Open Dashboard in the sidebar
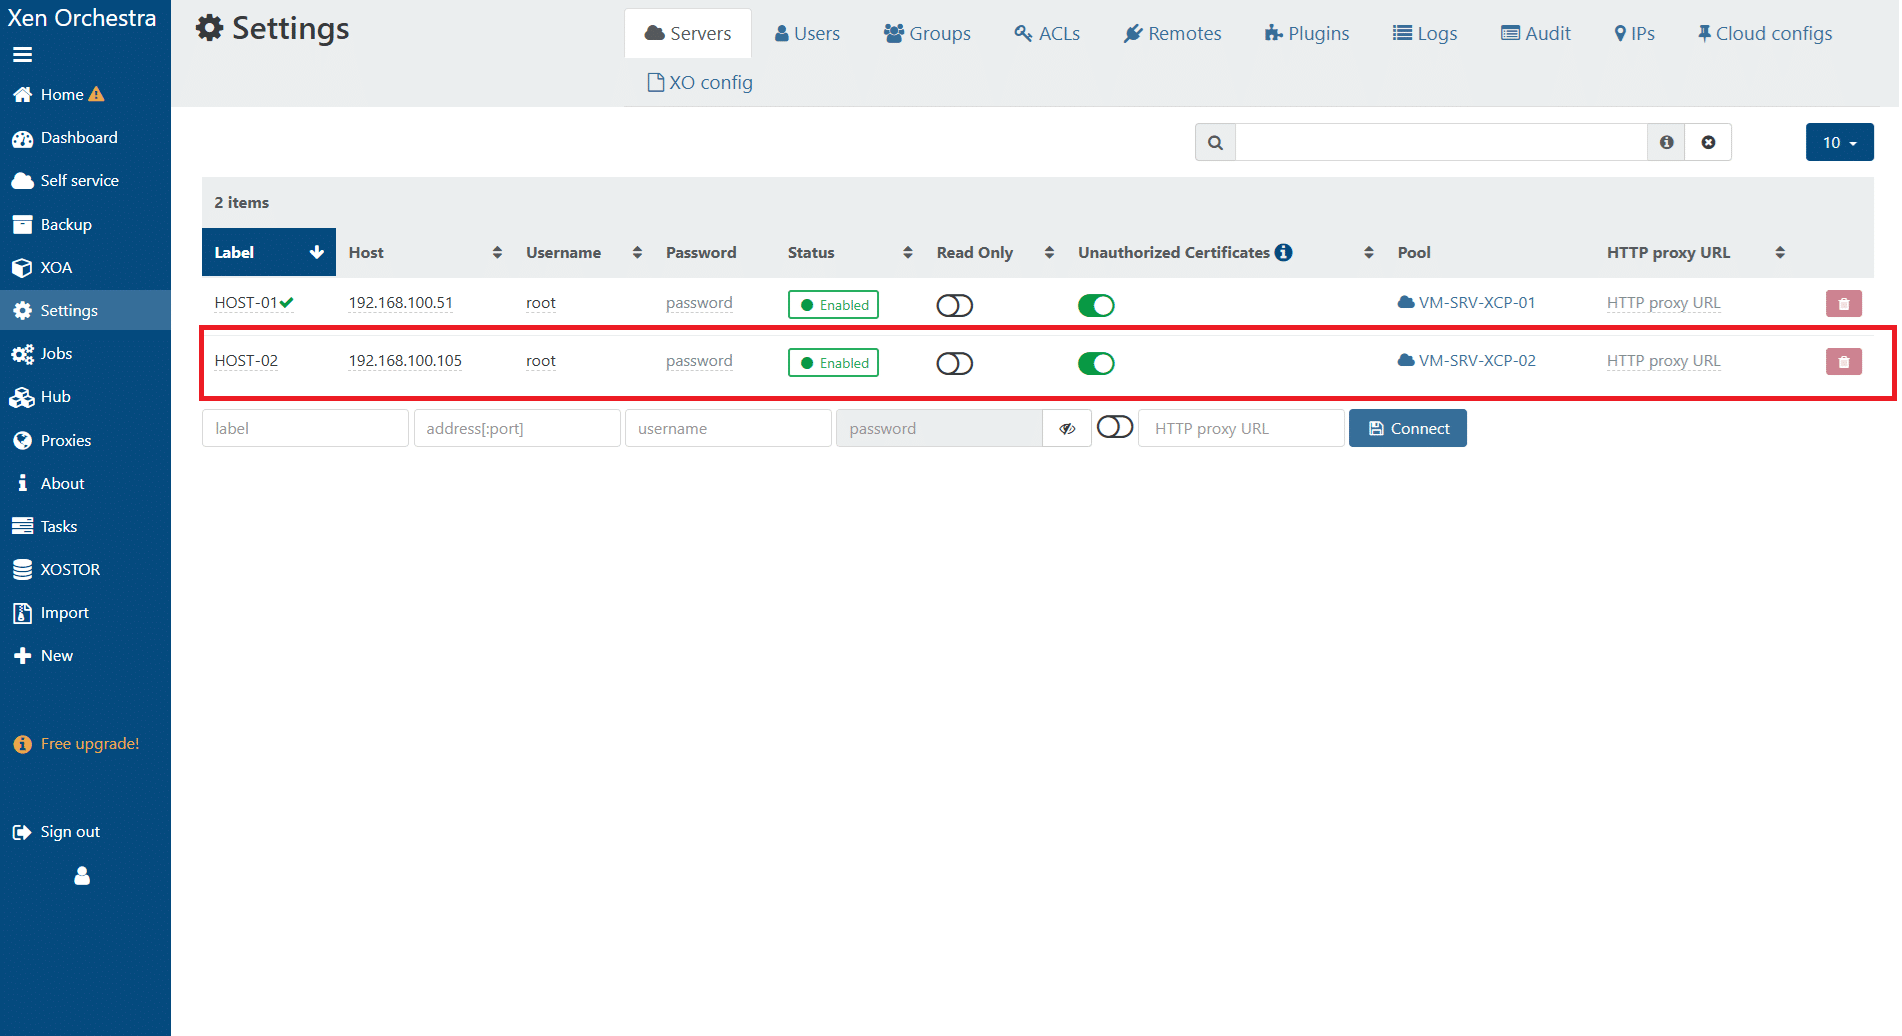Image resolution: width=1902 pixels, height=1036 pixels. [x=65, y=137]
